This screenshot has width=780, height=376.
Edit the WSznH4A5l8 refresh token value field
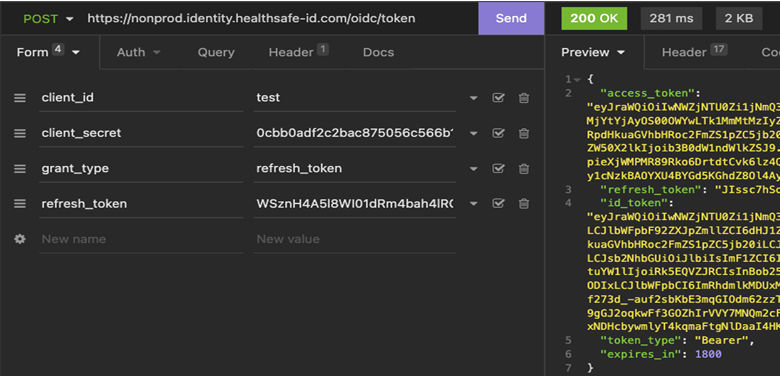click(x=355, y=203)
